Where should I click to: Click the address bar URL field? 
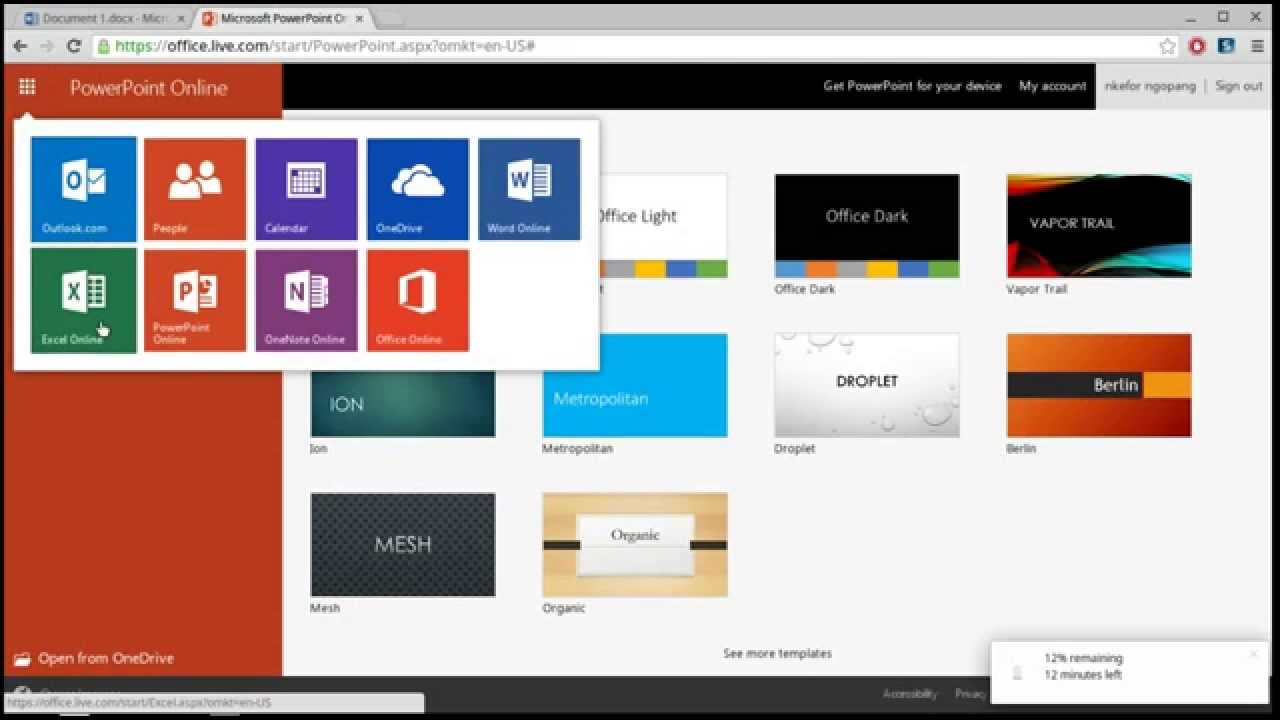[x=630, y=46]
